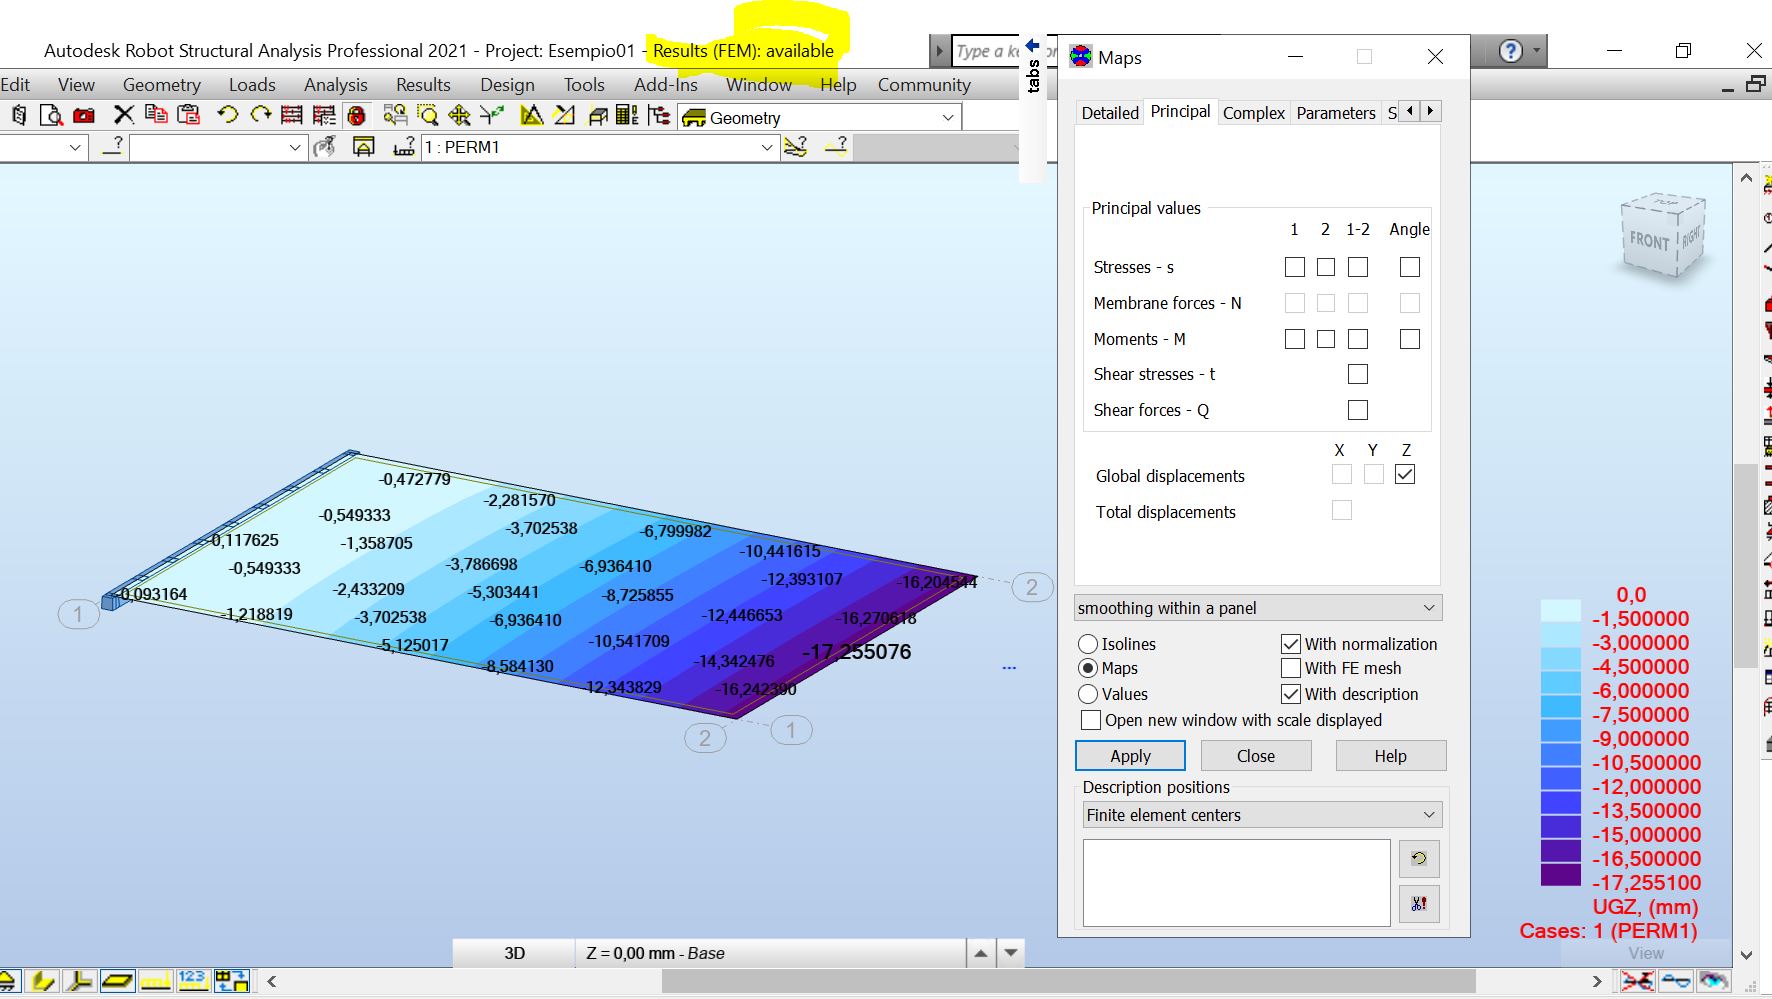Screen dimensions: 1772x999
Task: Select the Zoom magnifier tool
Action: pos(427,116)
